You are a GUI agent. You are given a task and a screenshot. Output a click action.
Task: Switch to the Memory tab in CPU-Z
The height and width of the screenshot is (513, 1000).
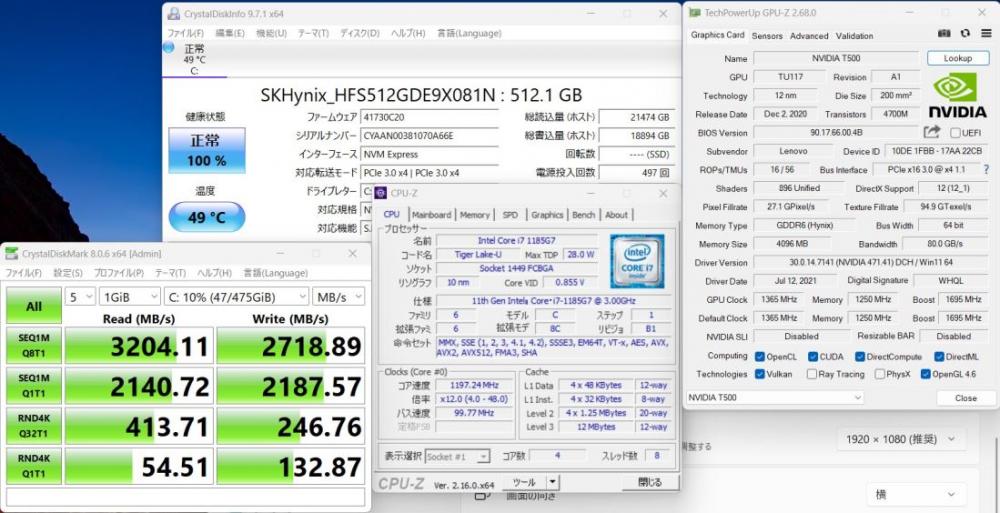[x=474, y=215]
